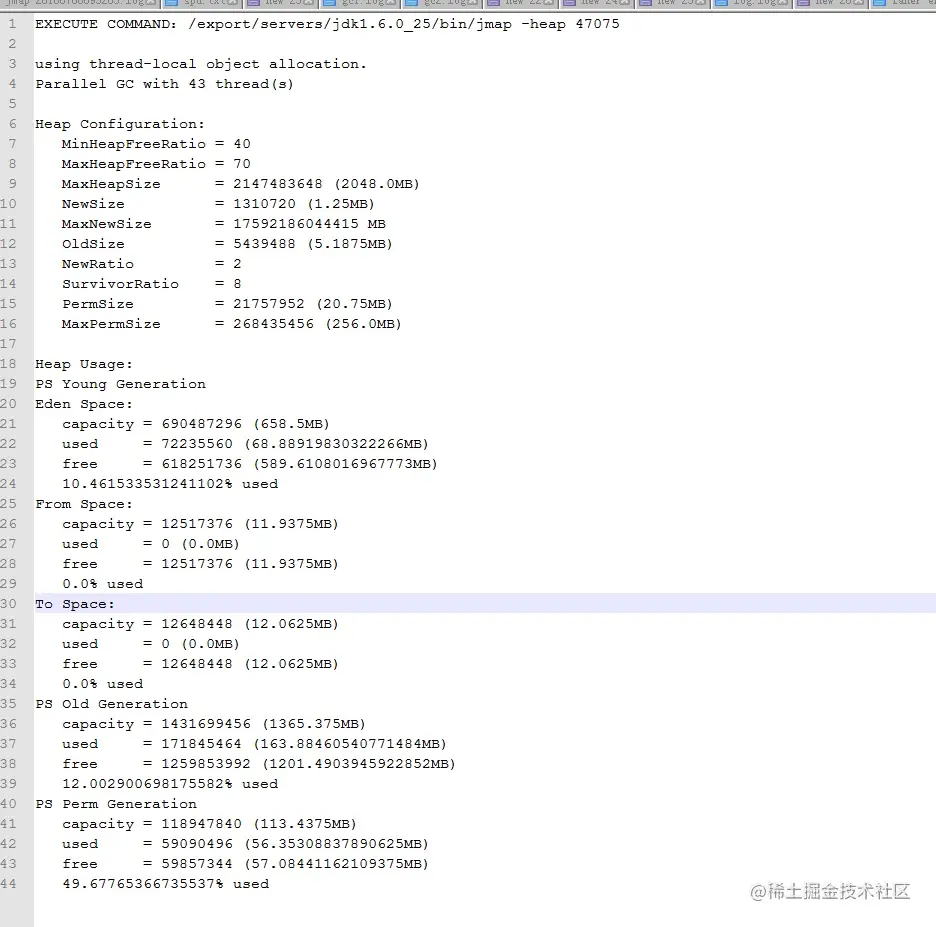Click the 'Heap Usage:' heading

pos(84,365)
